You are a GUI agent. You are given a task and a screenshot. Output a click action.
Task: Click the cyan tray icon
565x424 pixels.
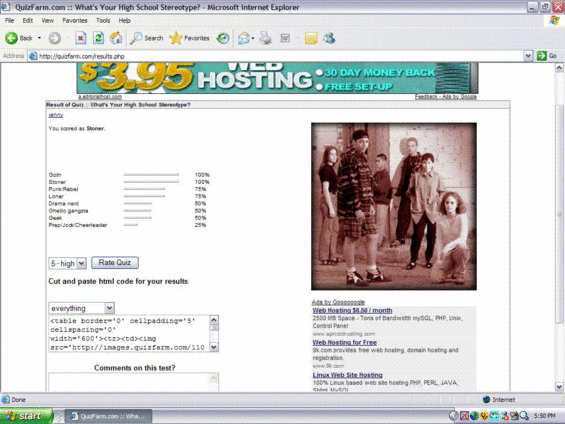pyautogui.click(x=494, y=416)
